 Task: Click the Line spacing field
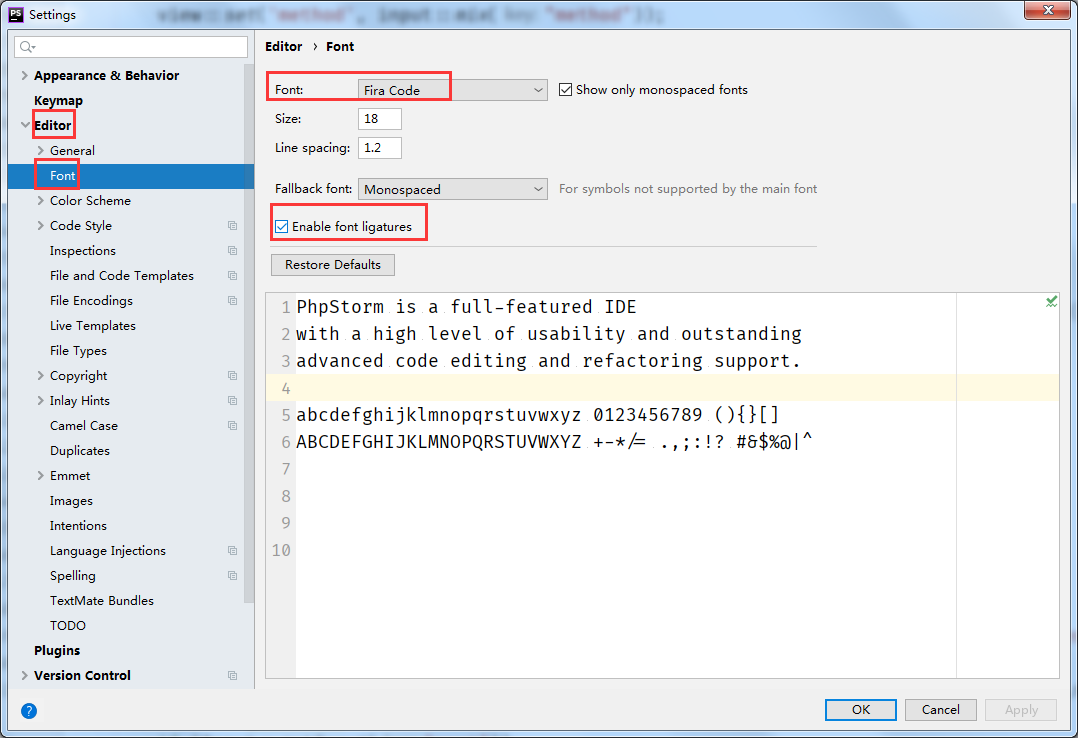(x=380, y=148)
